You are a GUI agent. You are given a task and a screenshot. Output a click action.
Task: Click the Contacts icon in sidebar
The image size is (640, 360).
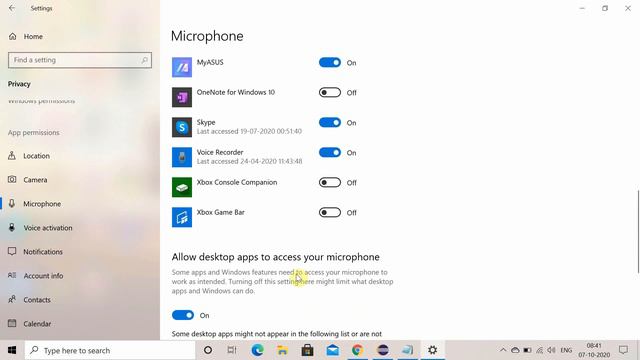coord(12,300)
